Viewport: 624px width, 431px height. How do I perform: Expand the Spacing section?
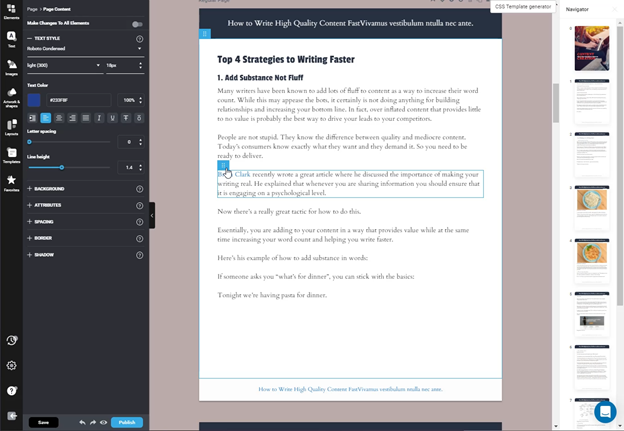tap(29, 222)
